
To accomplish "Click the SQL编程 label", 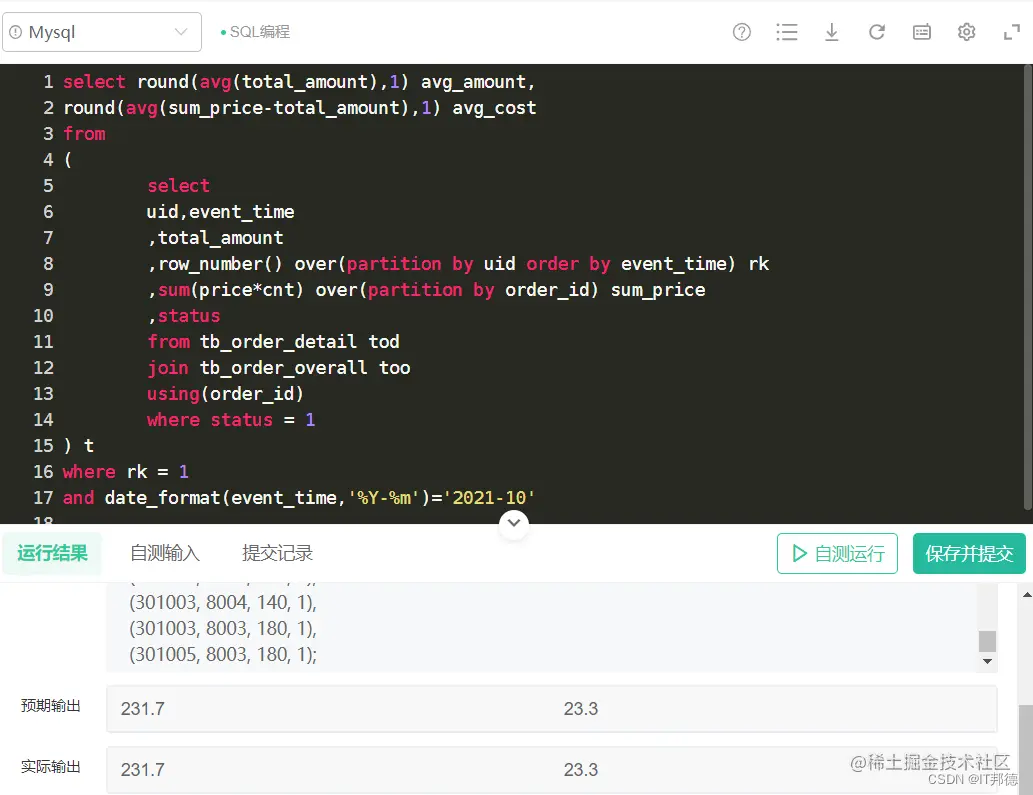I will coord(260,32).
